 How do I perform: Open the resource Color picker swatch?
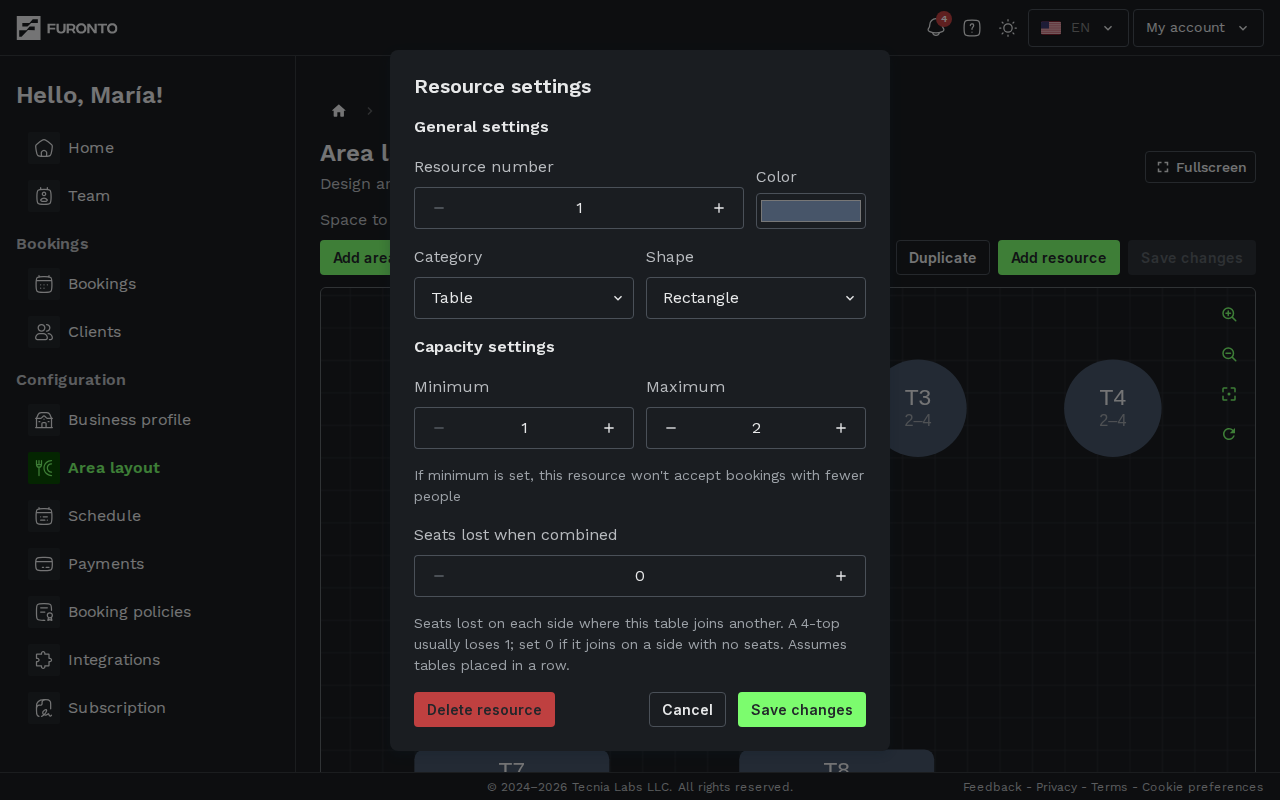tap(811, 211)
